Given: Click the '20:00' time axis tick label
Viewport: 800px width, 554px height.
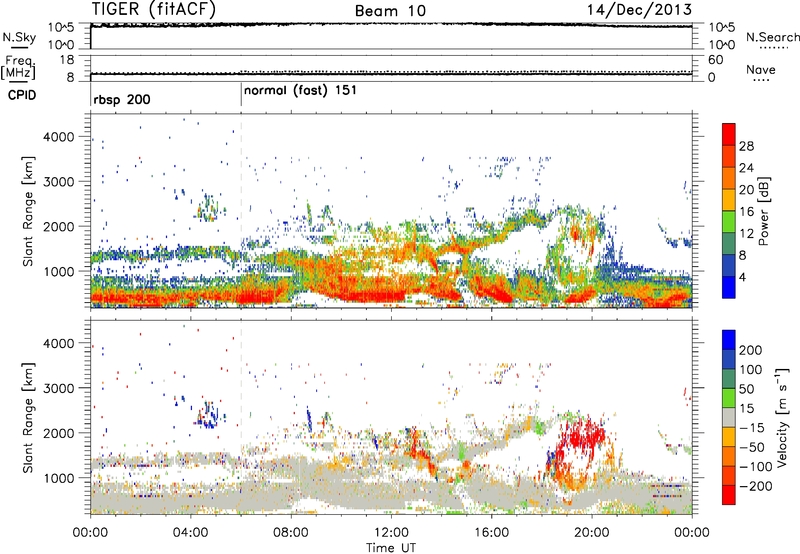Looking at the screenshot, I should coord(592,533).
